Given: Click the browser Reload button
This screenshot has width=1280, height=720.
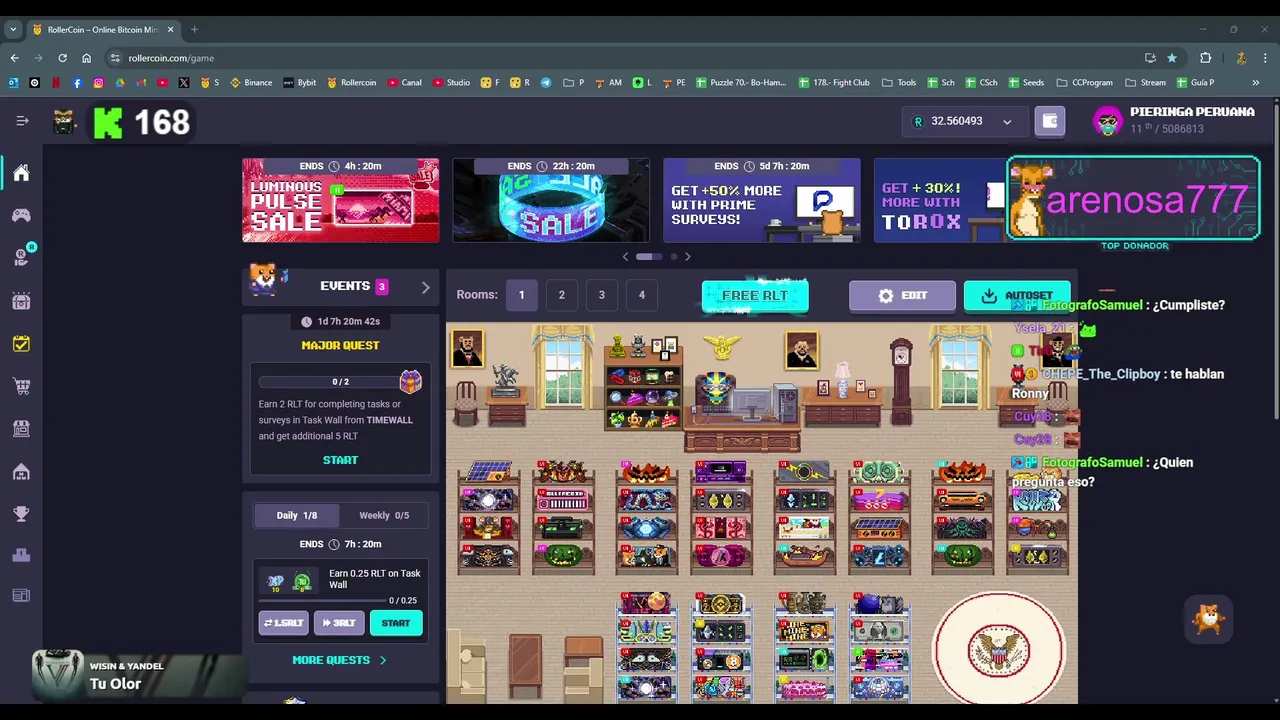Looking at the screenshot, I should (x=62, y=58).
